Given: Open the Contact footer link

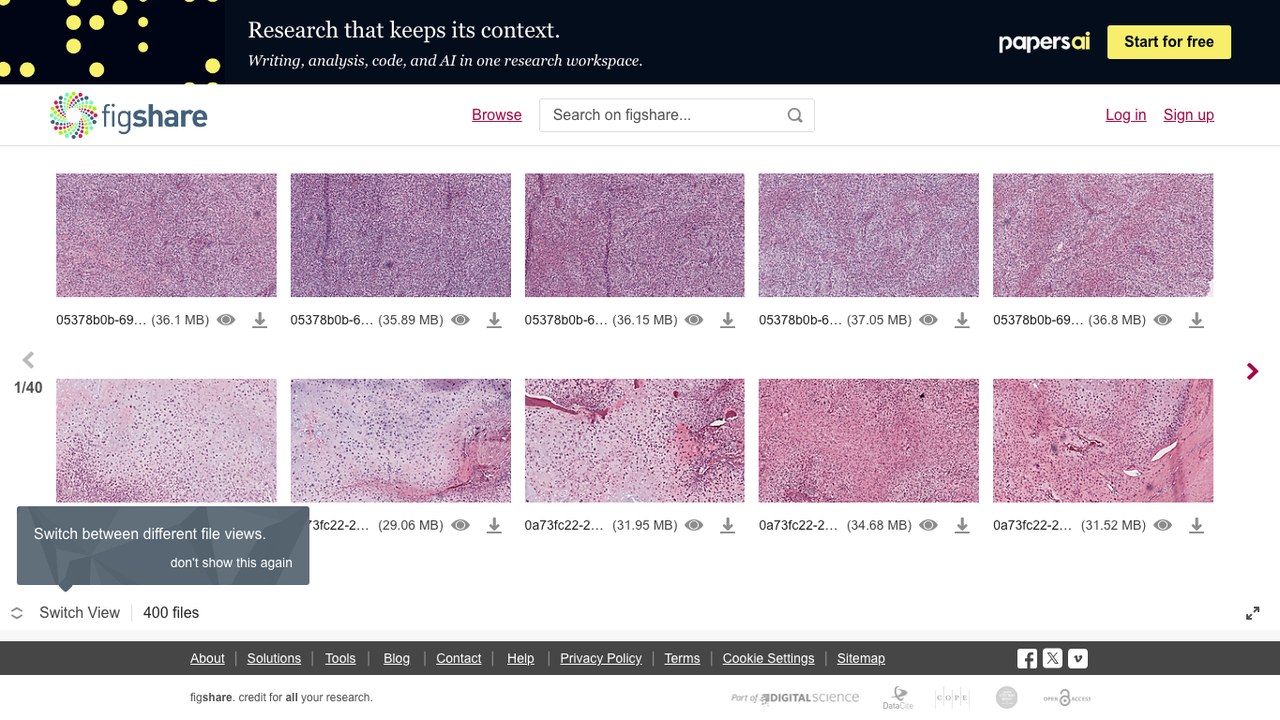Looking at the screenshot, I should [x=459, y=658].
